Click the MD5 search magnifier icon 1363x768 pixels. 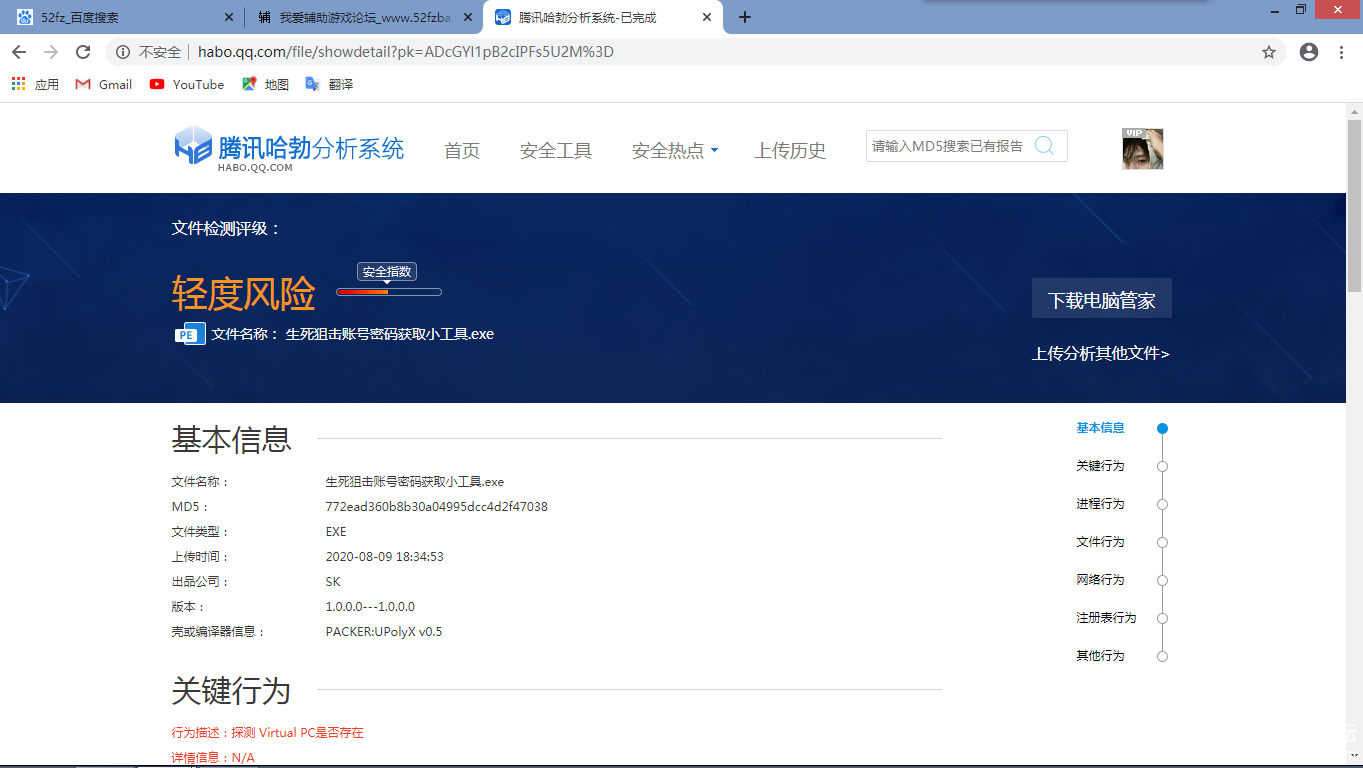[1045, 146]
